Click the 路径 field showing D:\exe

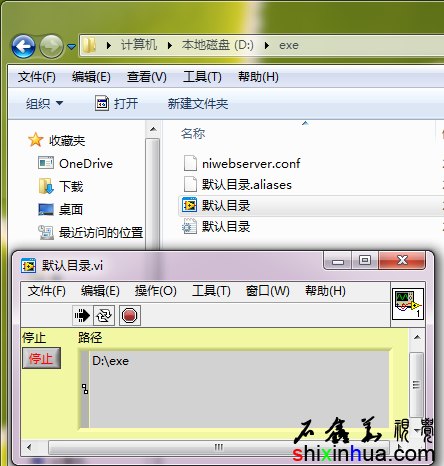(x=235, y=389)
